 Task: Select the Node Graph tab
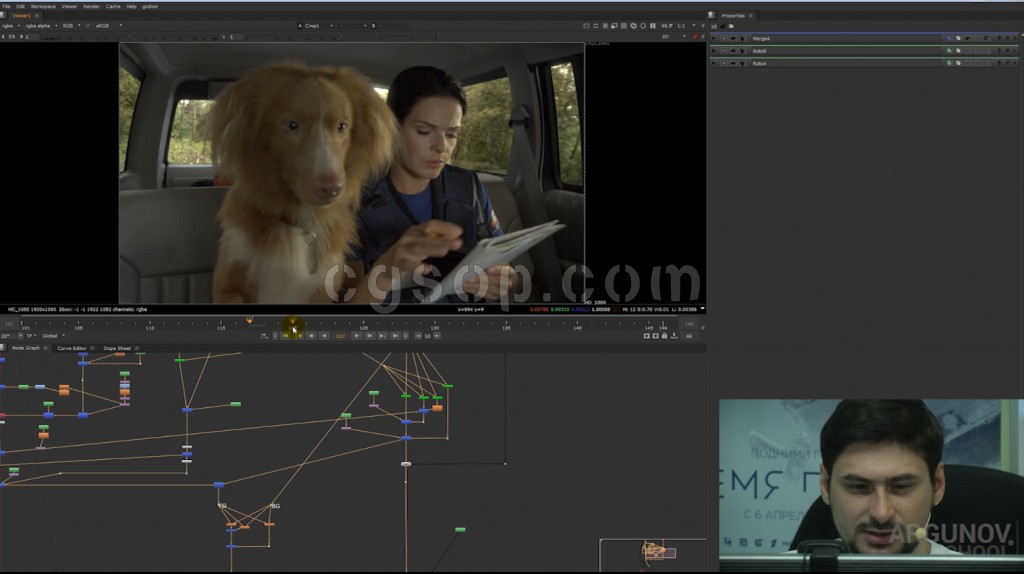tap(25, 348)
